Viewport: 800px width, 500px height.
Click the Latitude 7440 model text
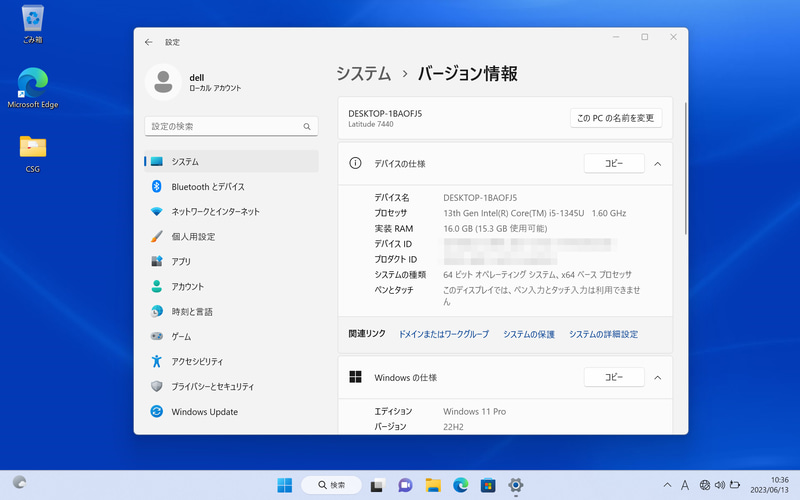click(x=371, y=124)
